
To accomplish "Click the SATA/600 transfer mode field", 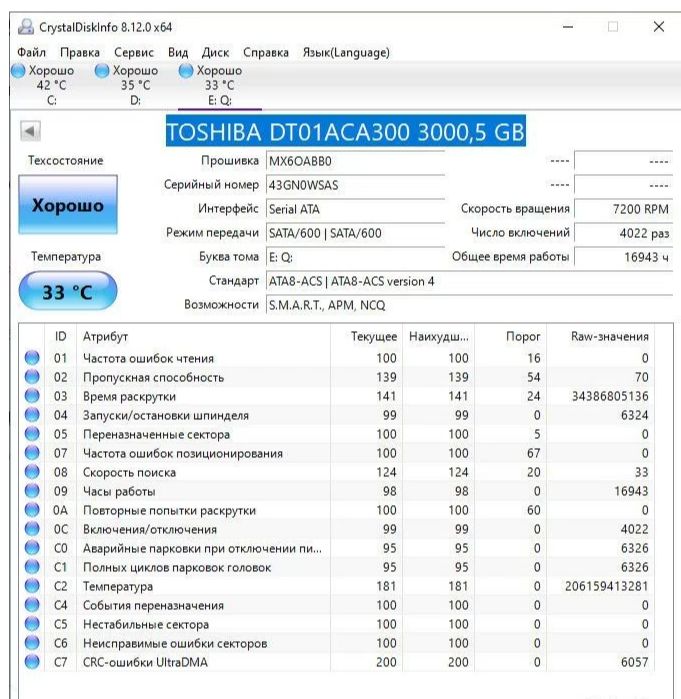I will pyautogui.click(x=355, y=233).
